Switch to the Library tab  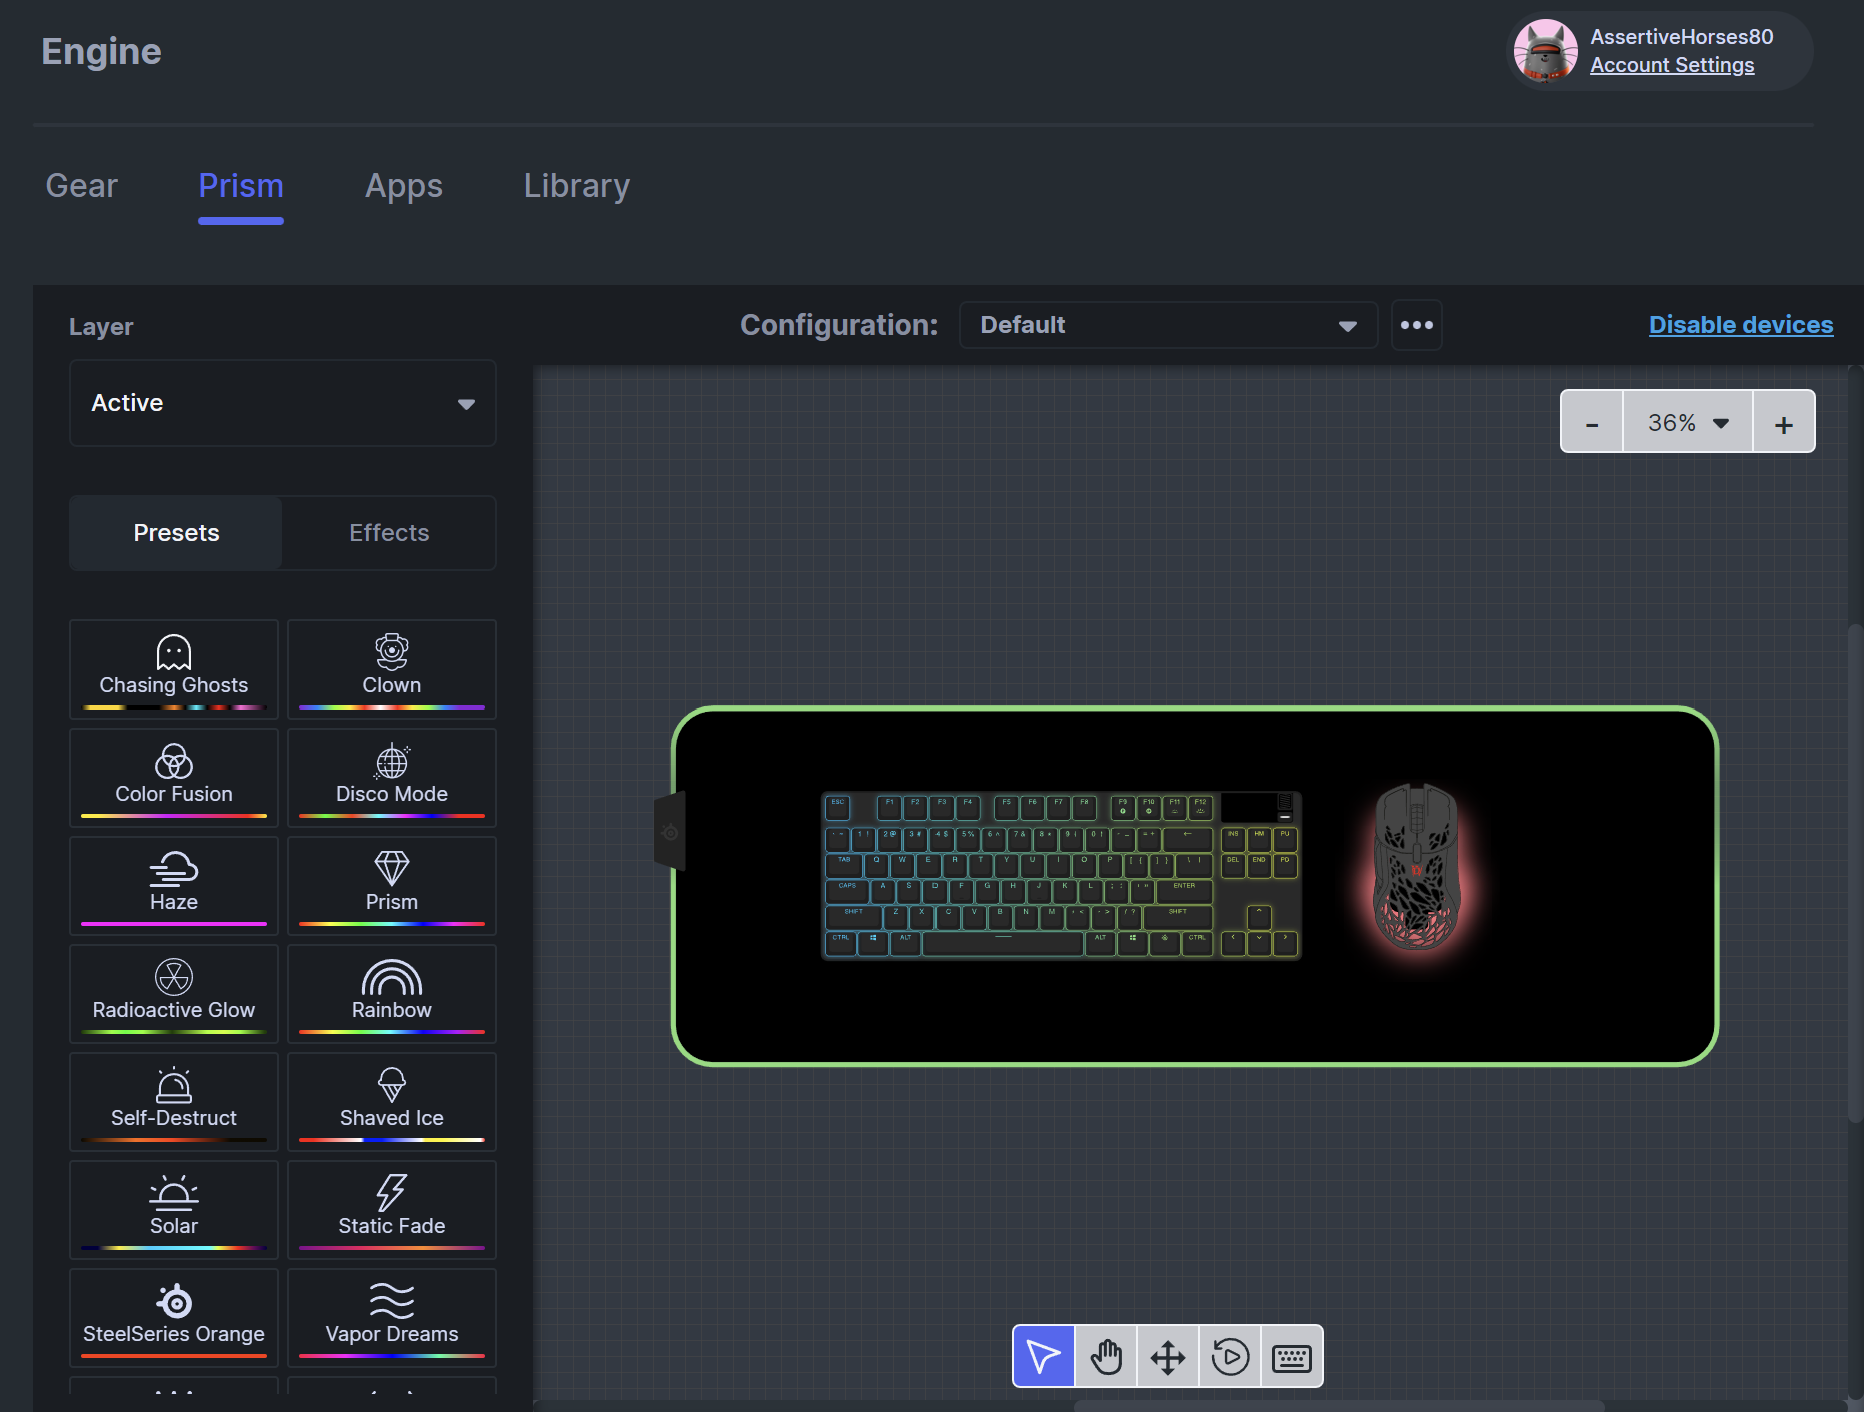pyautogui.click(x=577, y=186)
